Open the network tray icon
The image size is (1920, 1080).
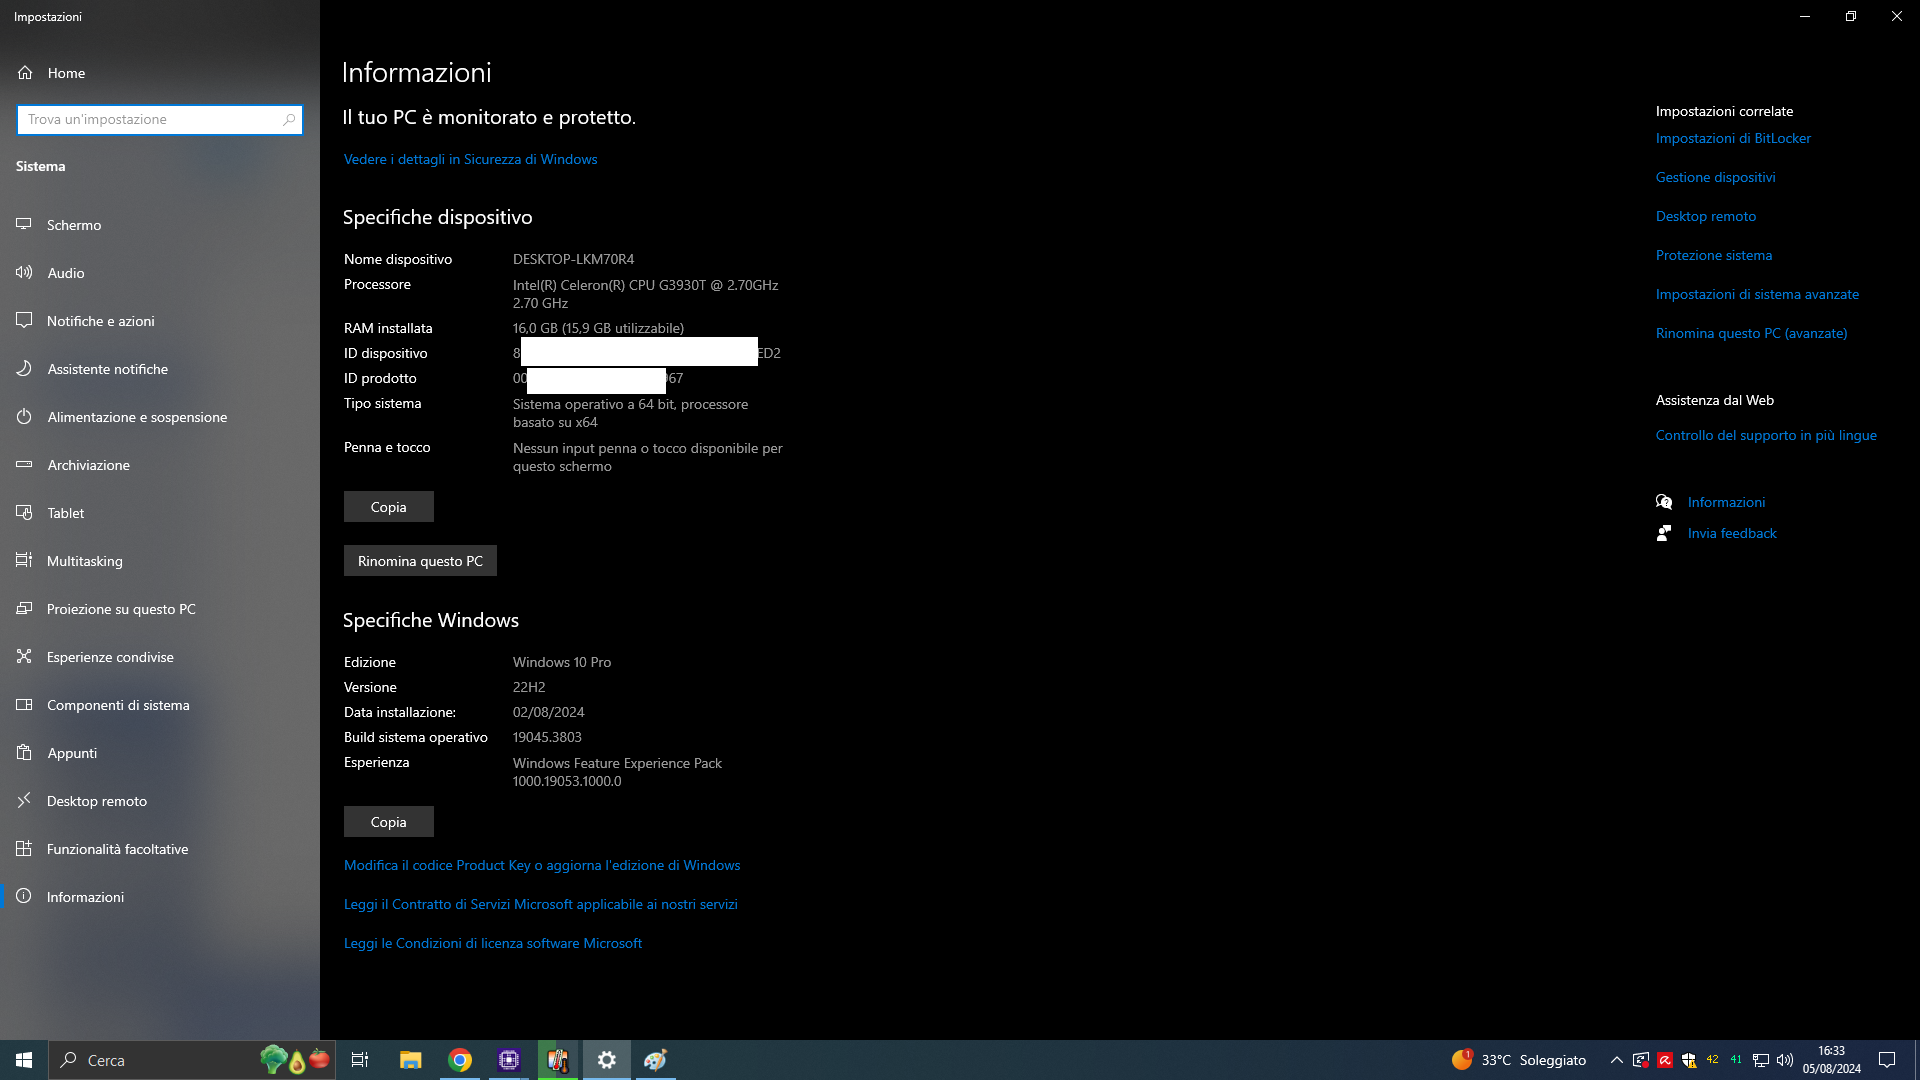[1761, 1060]
